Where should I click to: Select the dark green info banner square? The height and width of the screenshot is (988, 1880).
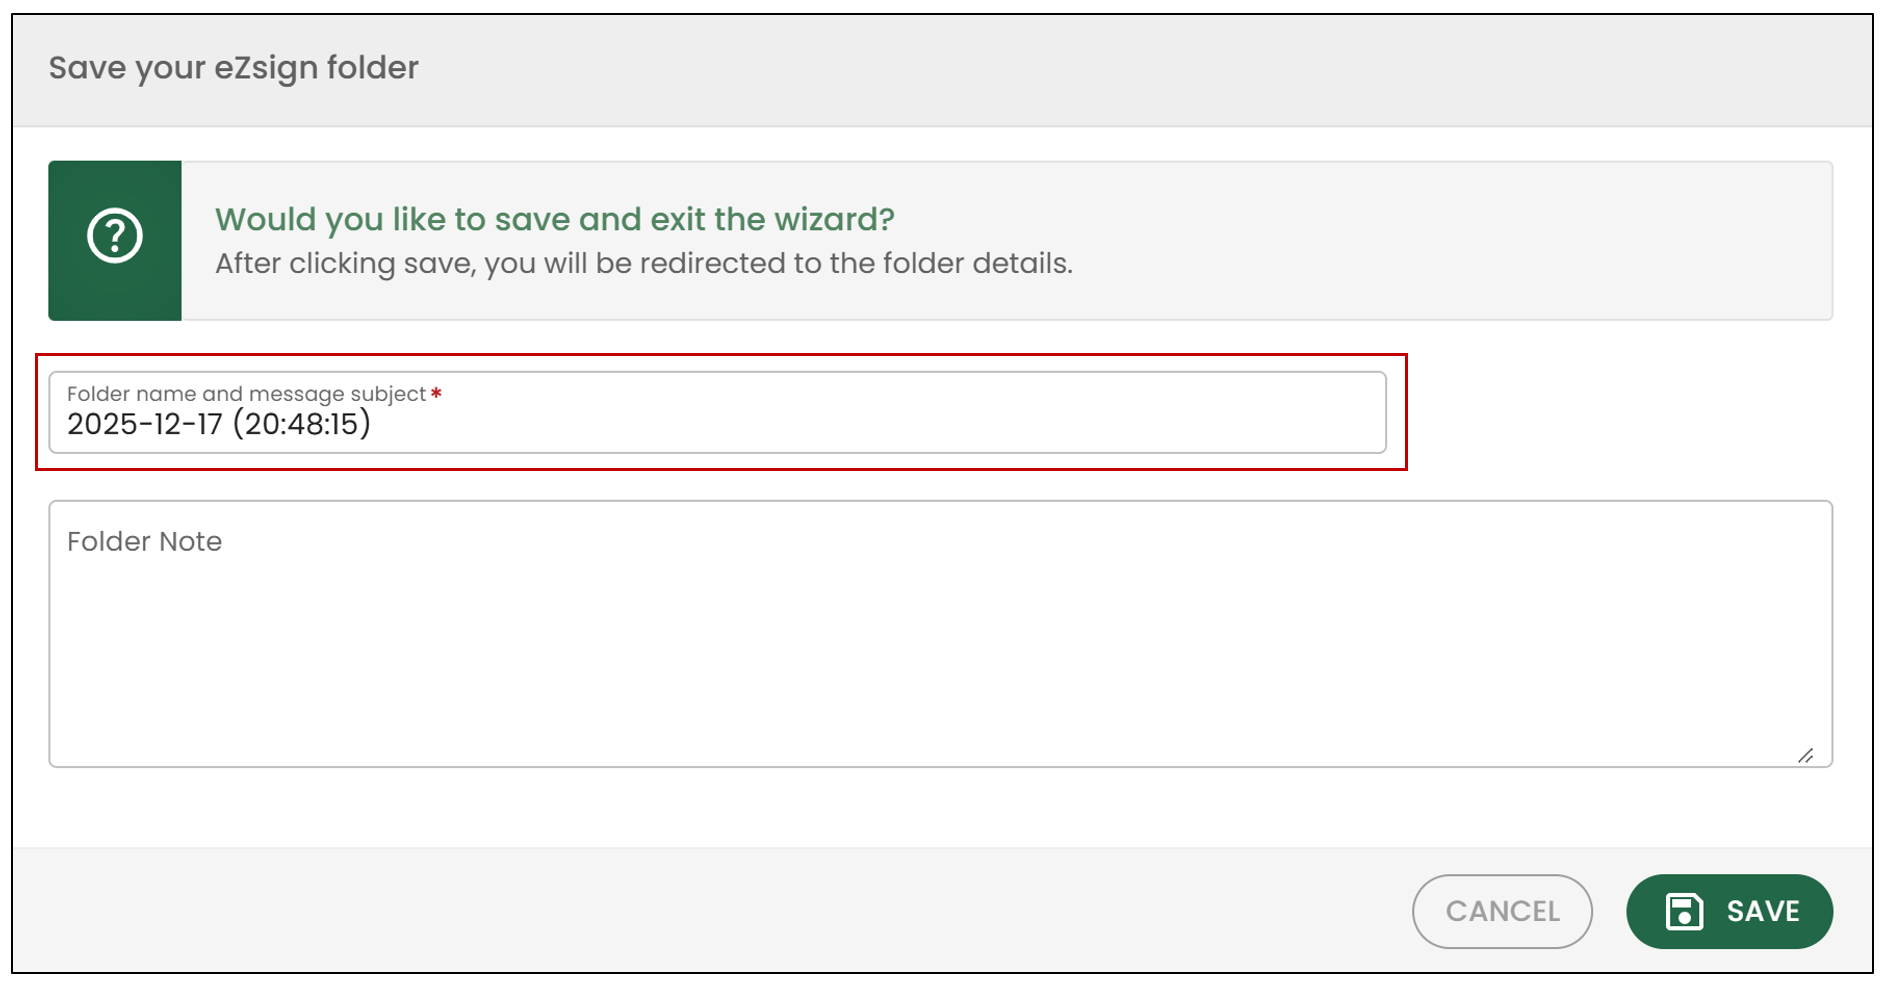pyautogui.click(x=115, y=241)
